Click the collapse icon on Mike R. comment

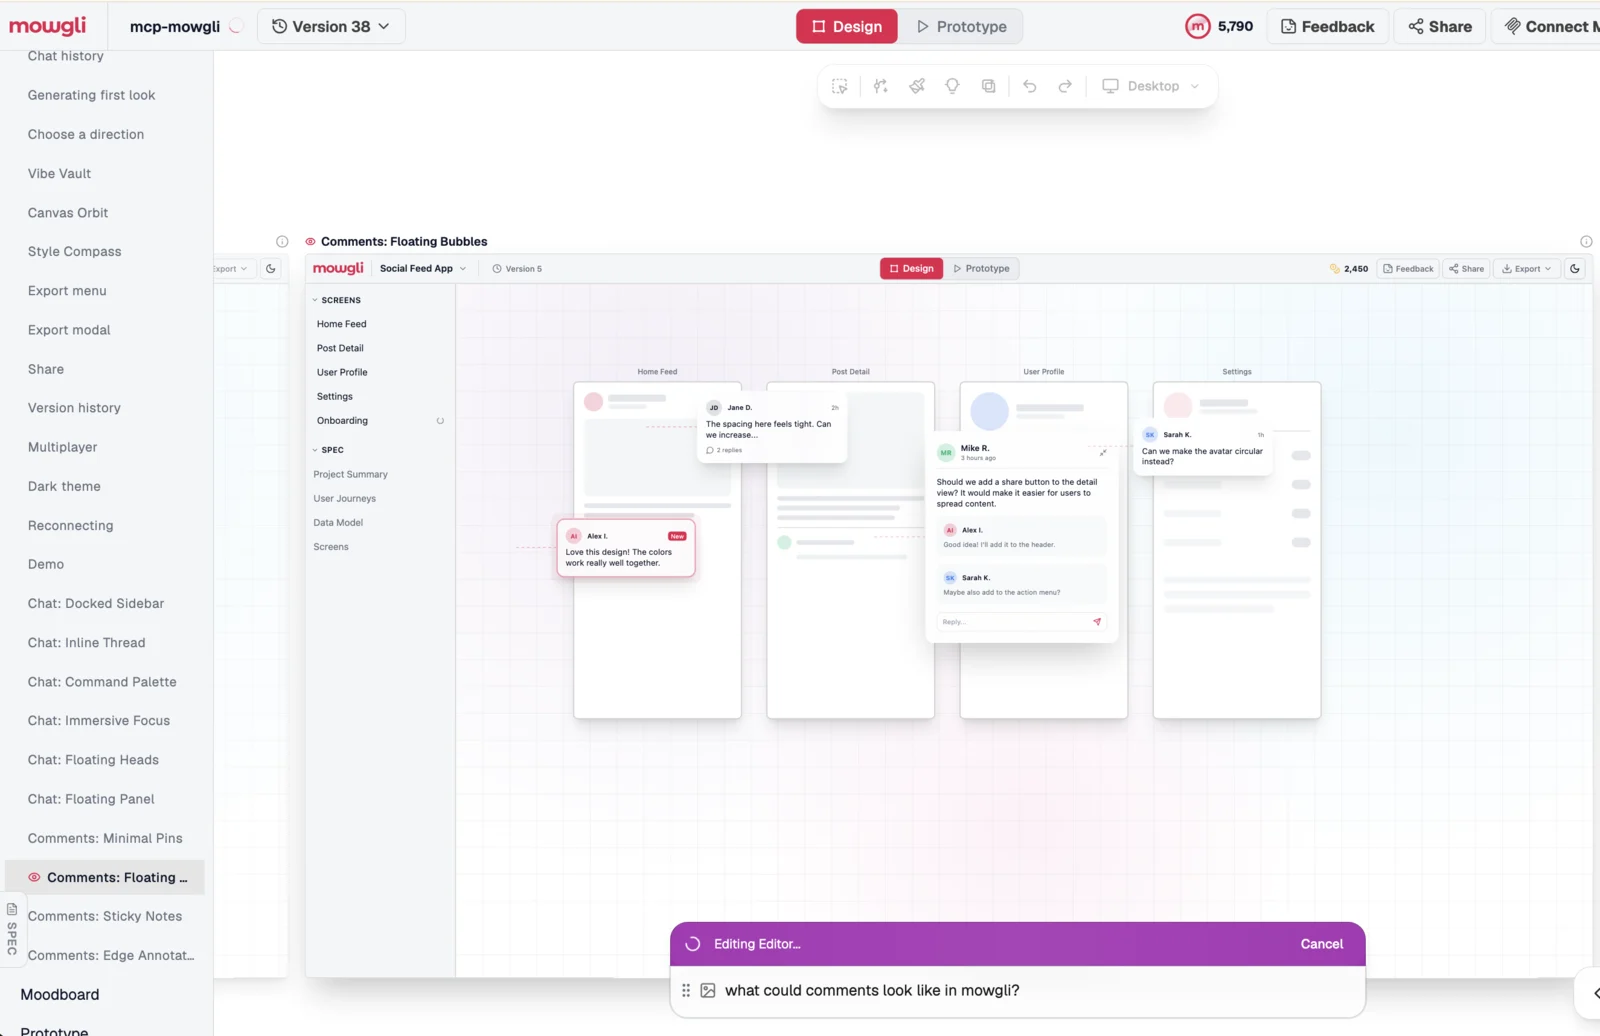coord(1103,453)
